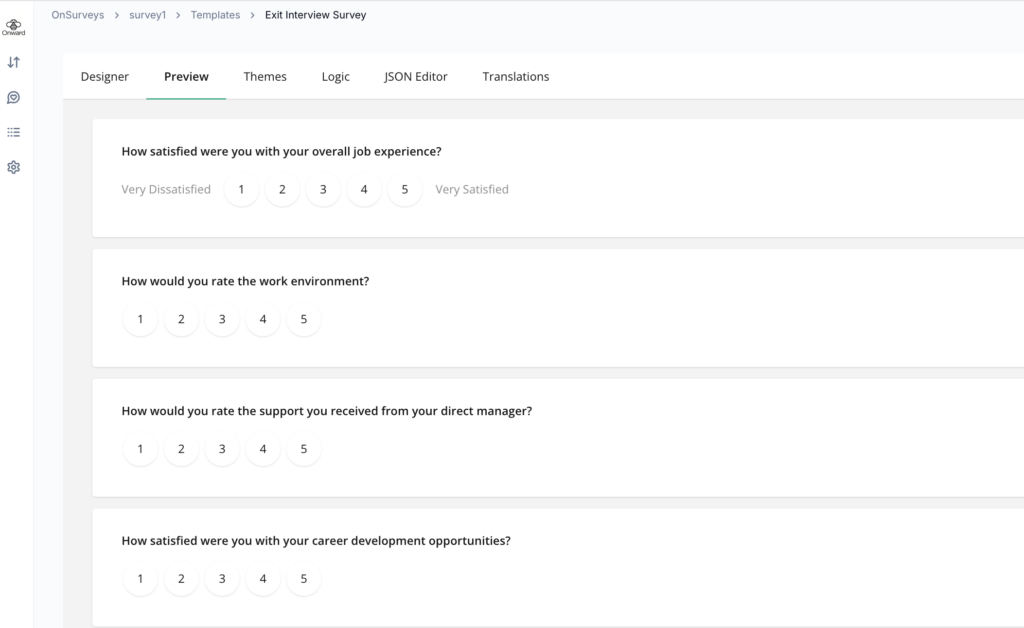Open the settings gear icon in sidebar

(14, 167)
